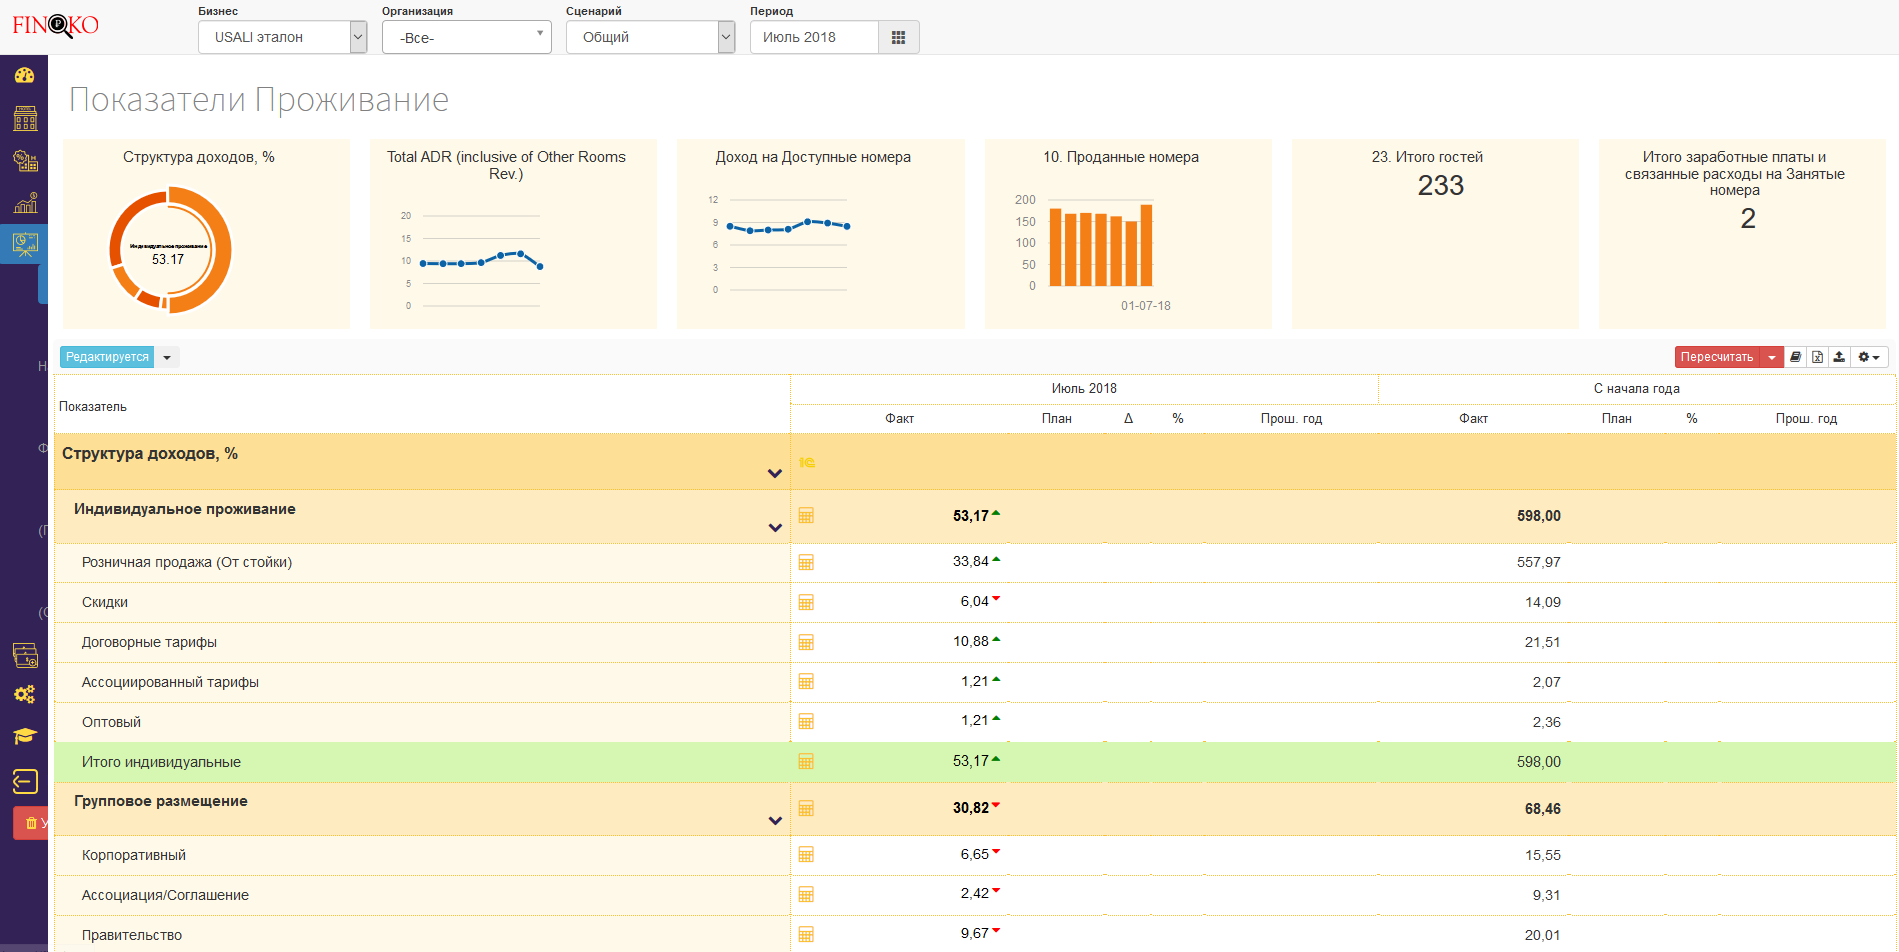1899x952 pixels.
Task: Click the table icon in Ассоциация/Соглашение row
Action: click(x=806, y=895)
